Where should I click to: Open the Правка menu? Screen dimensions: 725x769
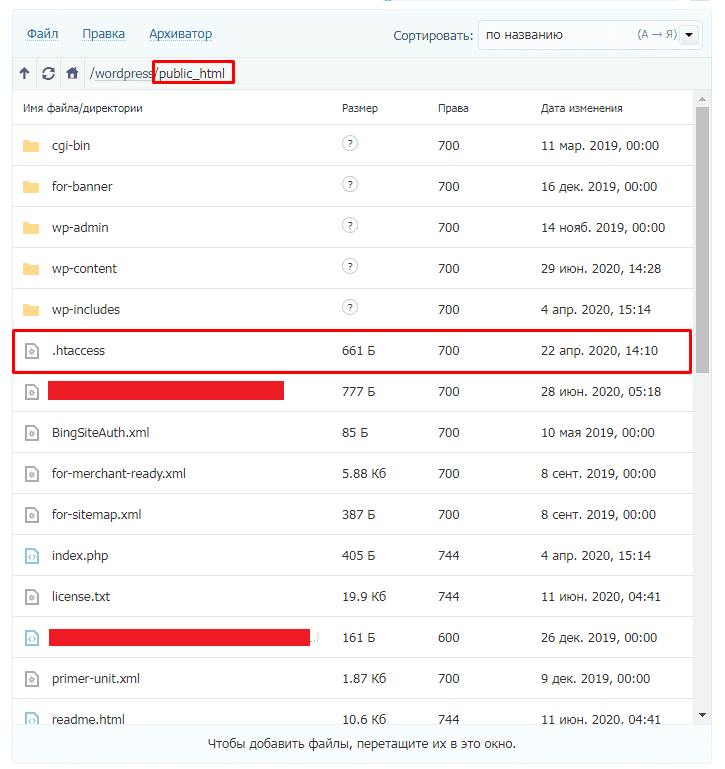pos(104,34)
